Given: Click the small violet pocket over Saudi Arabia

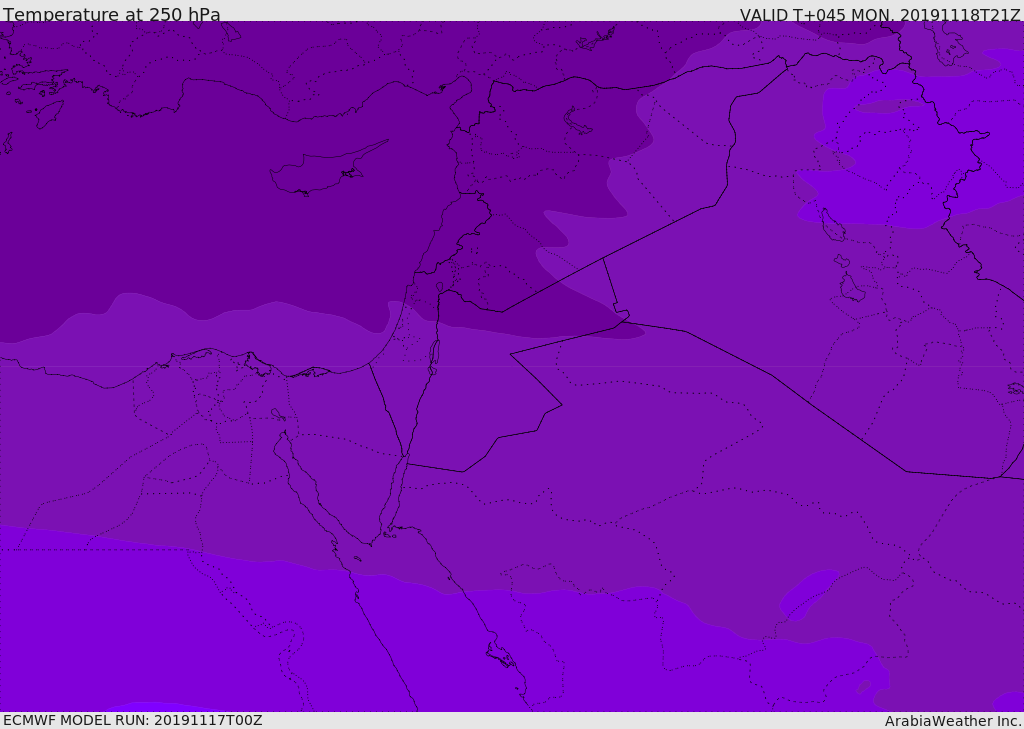Looking at the screenshot, I should [808, 596].
